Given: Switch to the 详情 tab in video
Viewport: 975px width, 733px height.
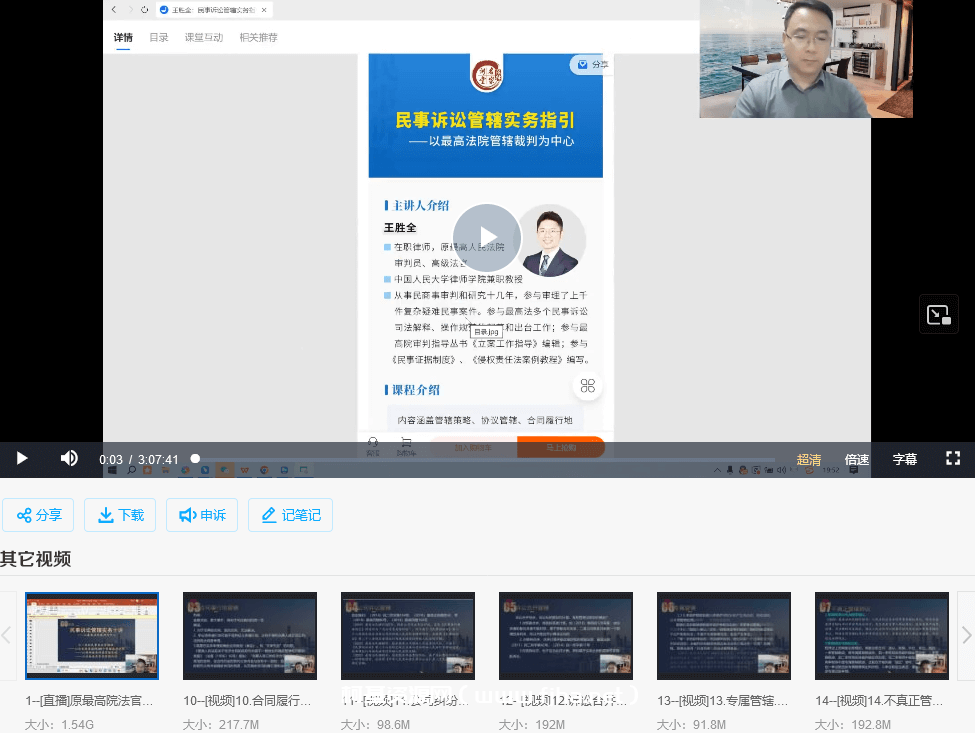Looking at the screenshot, I should [x=123, y=37].
